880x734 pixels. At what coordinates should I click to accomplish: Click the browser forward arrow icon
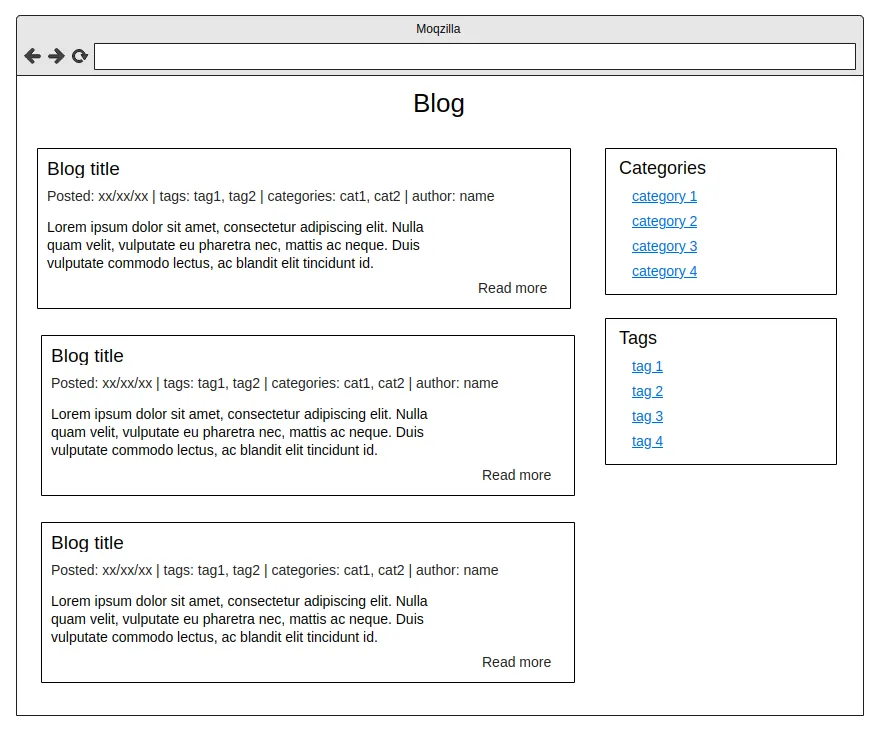(x=56, y=56)
